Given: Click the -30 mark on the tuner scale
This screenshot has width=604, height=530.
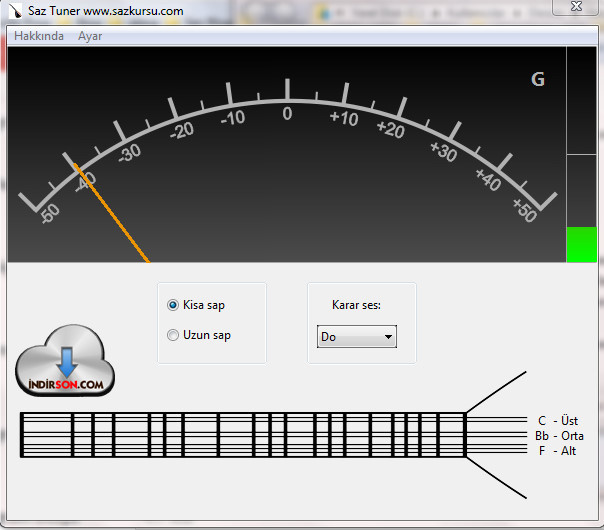Looking at the screenshot, I should point(130,153).
